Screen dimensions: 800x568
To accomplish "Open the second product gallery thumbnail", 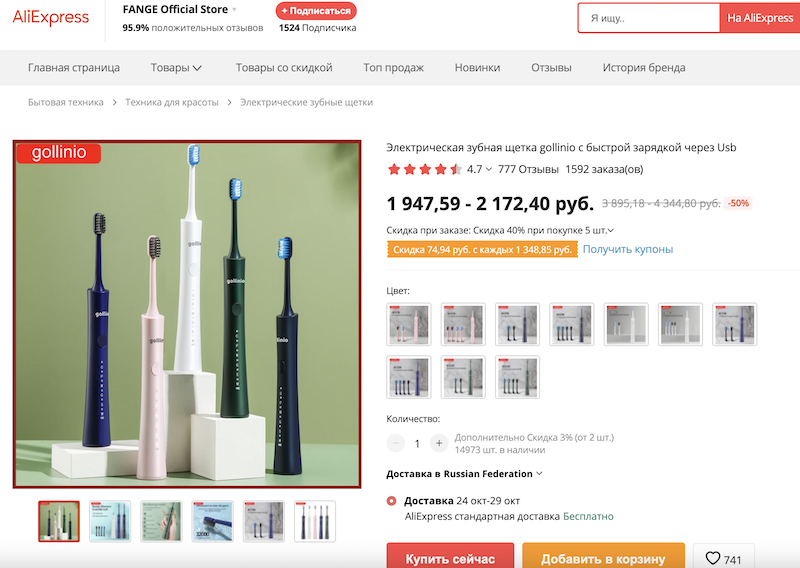I will coord(110,521).
